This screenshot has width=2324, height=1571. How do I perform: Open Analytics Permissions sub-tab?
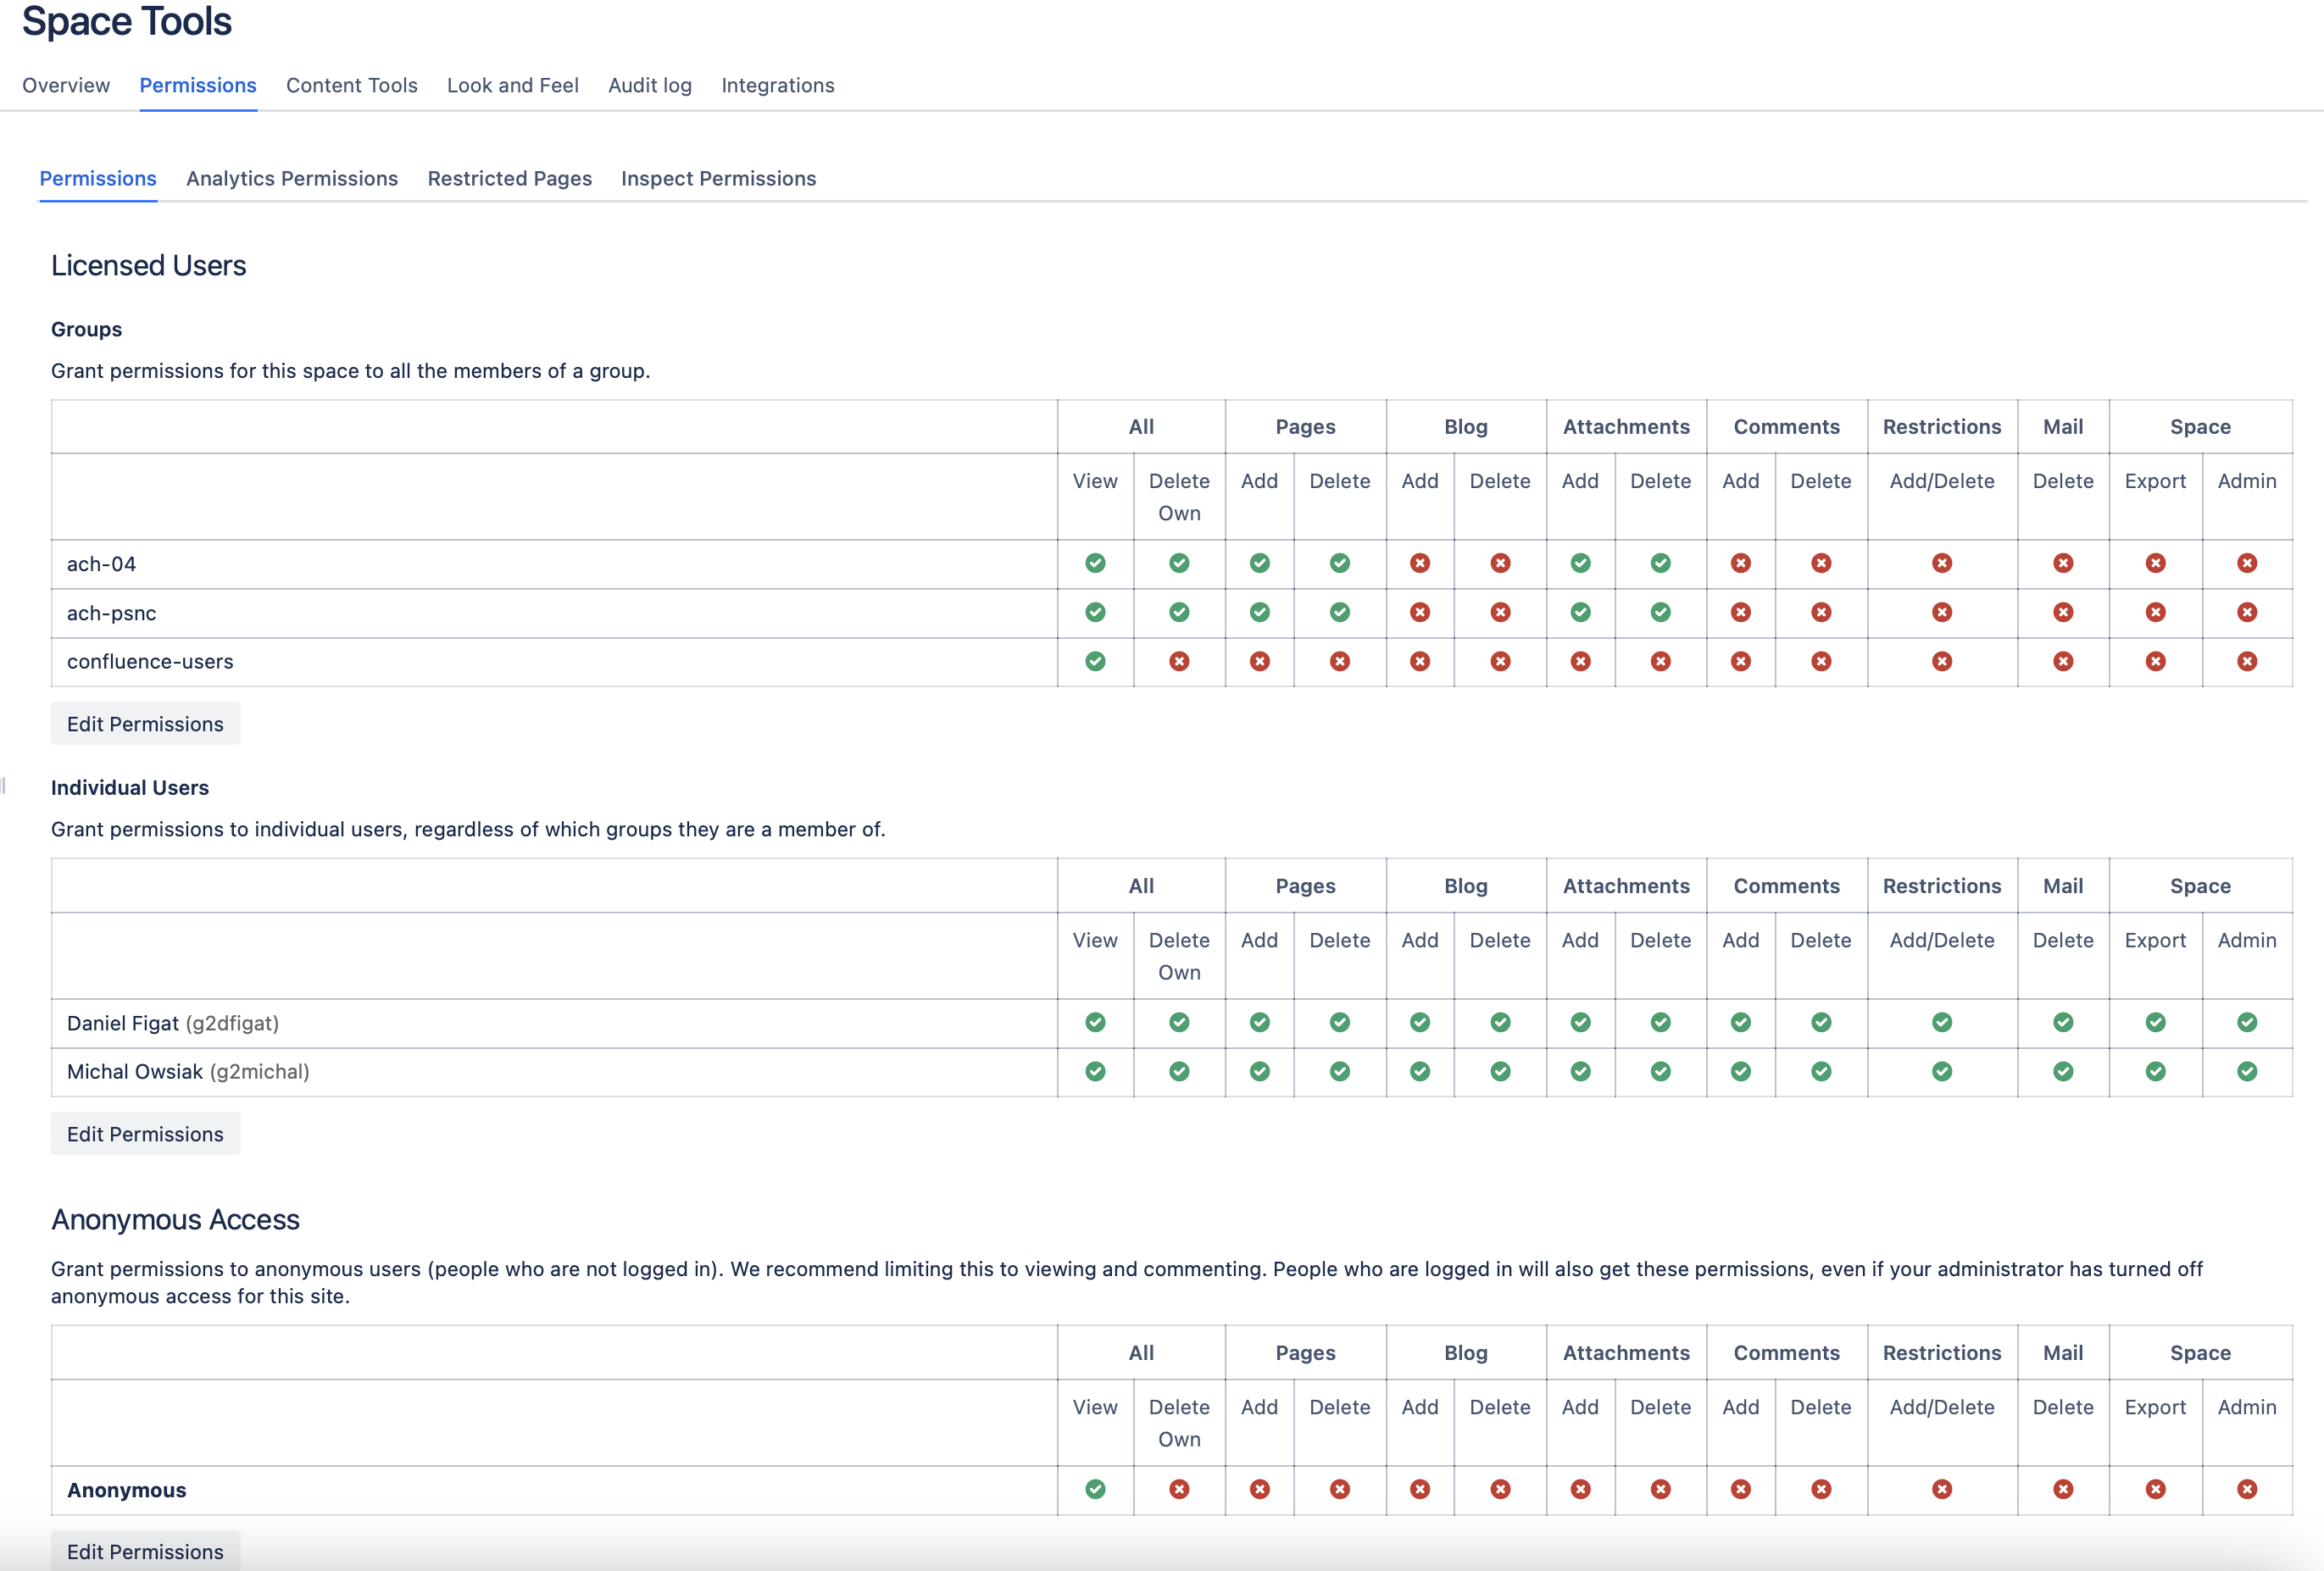pos(292,178)
